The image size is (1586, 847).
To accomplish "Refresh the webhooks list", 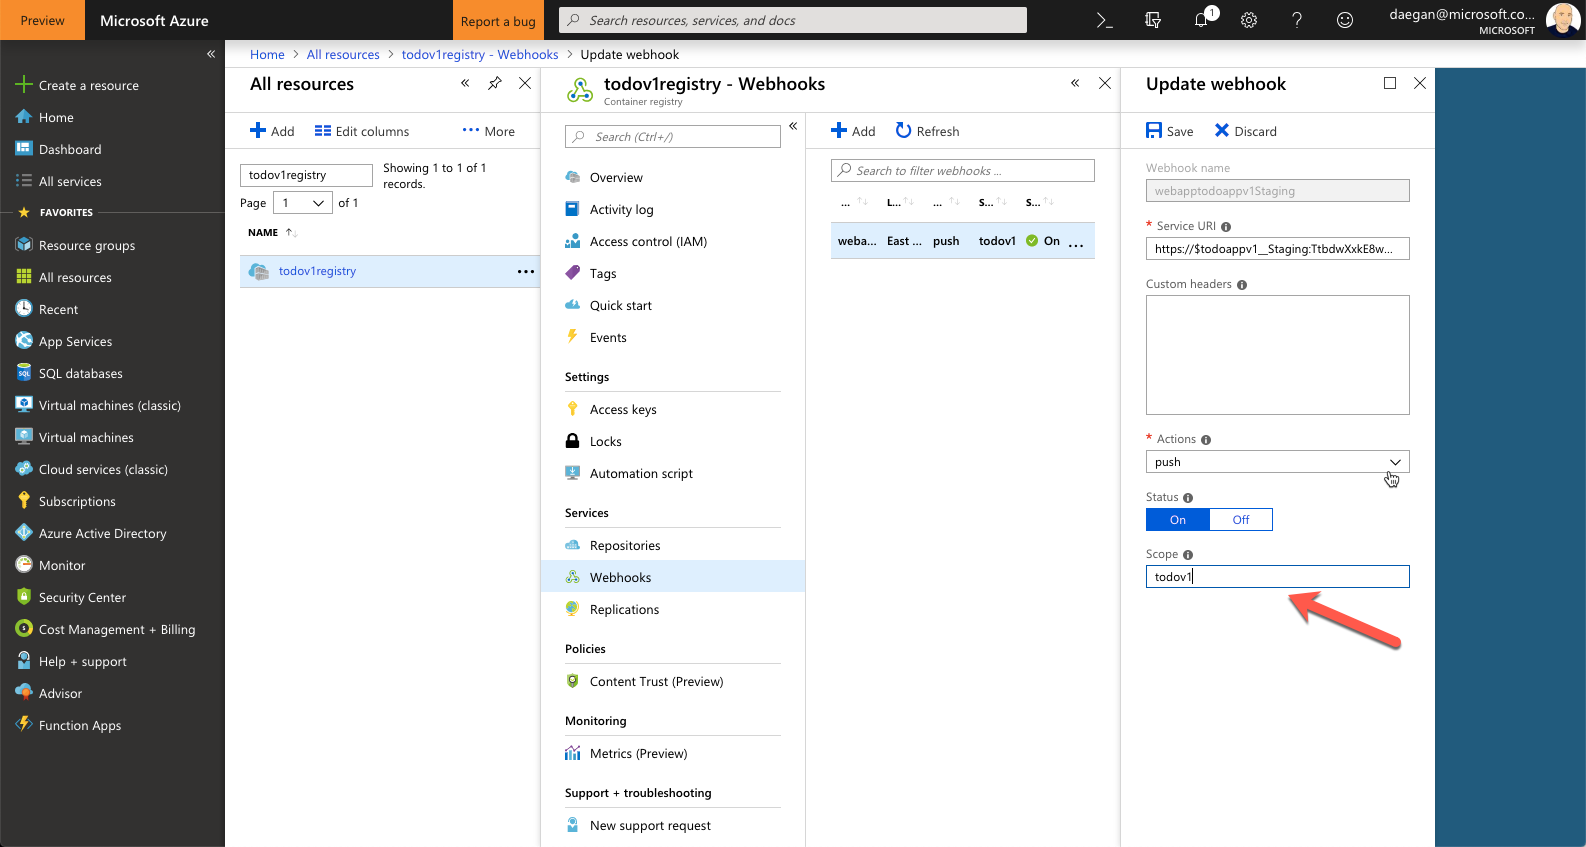I will coord(927,131).
